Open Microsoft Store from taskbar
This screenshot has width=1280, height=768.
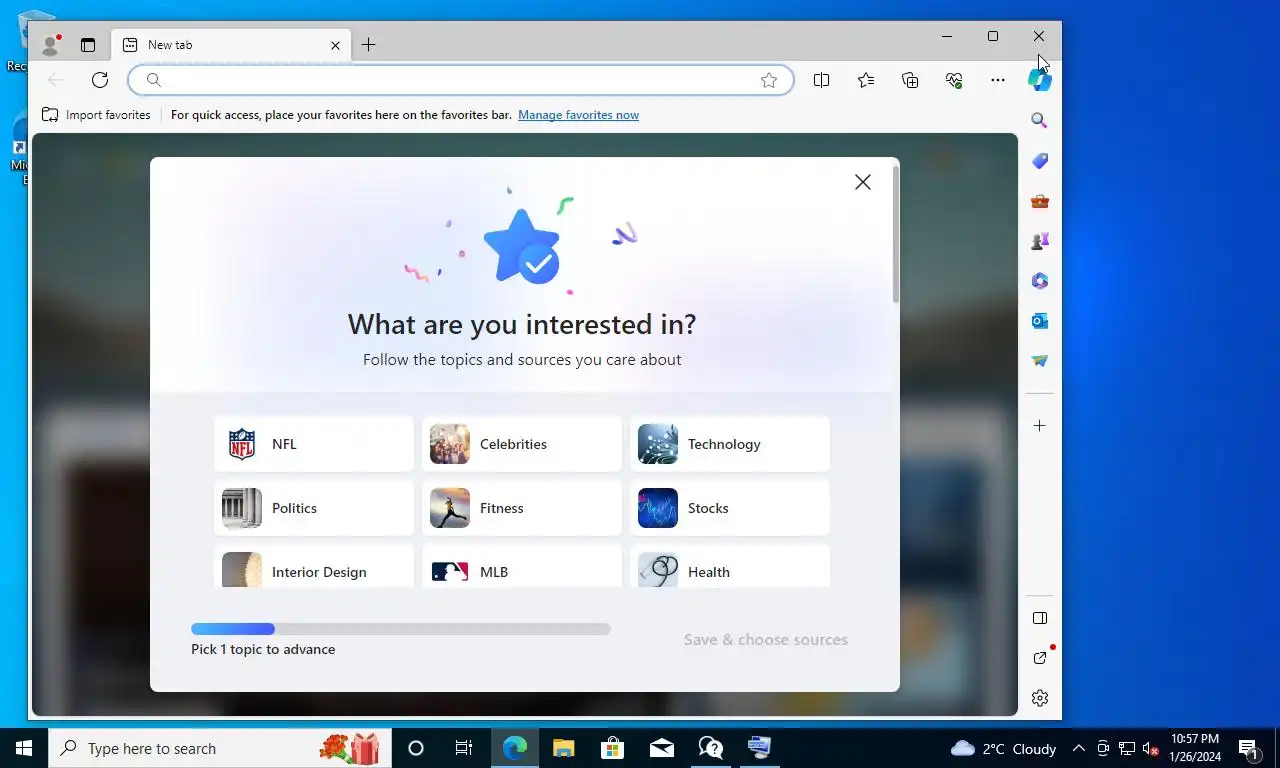coord(612,748)
